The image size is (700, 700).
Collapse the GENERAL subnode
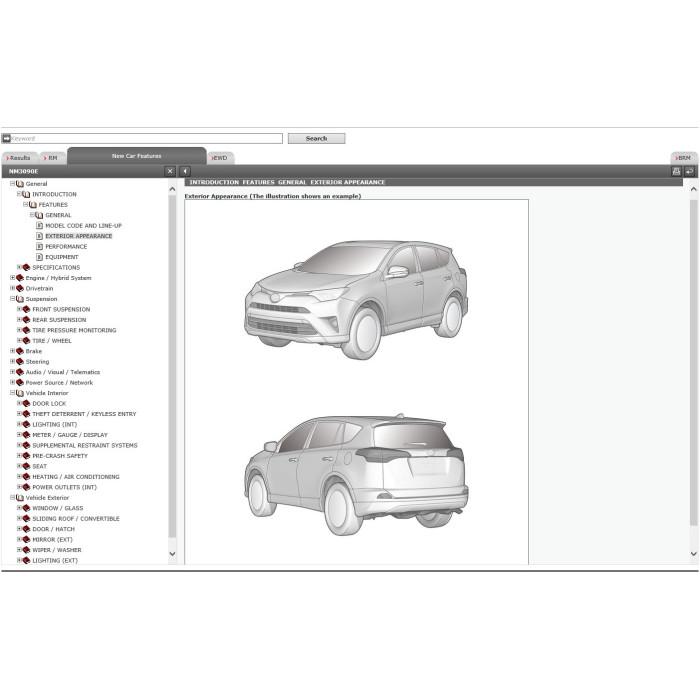32,215
